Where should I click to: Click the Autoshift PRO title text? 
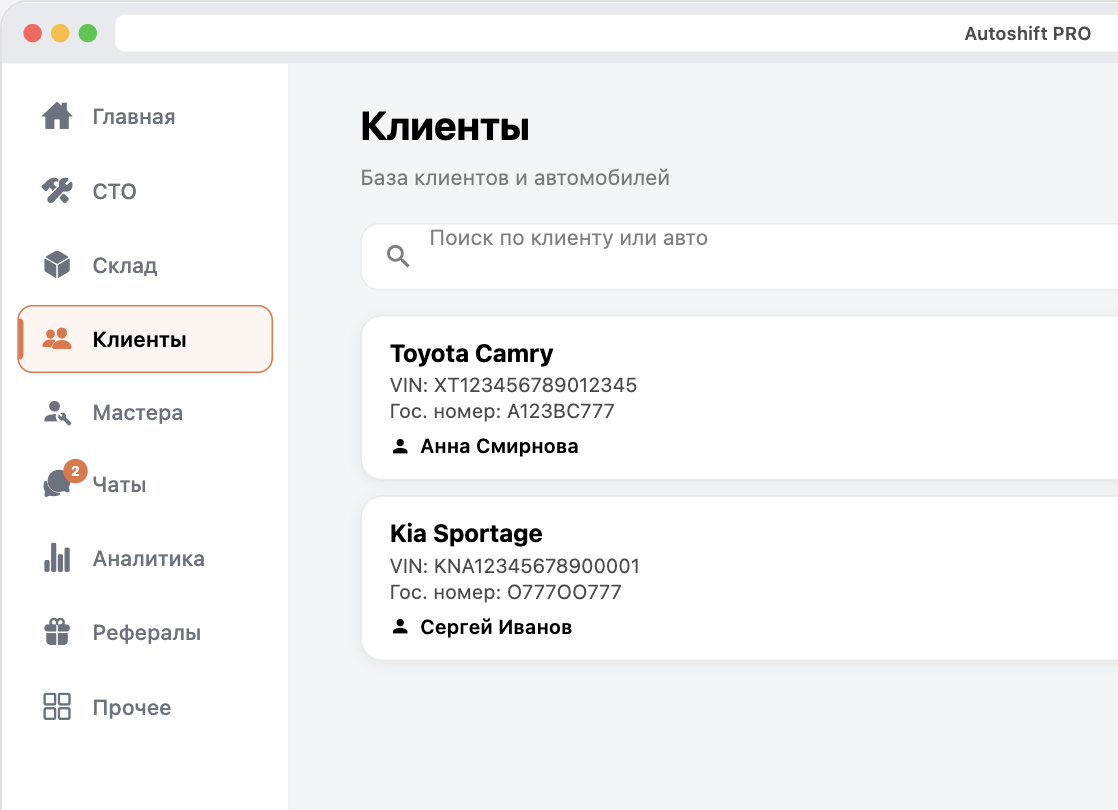click(x=1027, y=34)
